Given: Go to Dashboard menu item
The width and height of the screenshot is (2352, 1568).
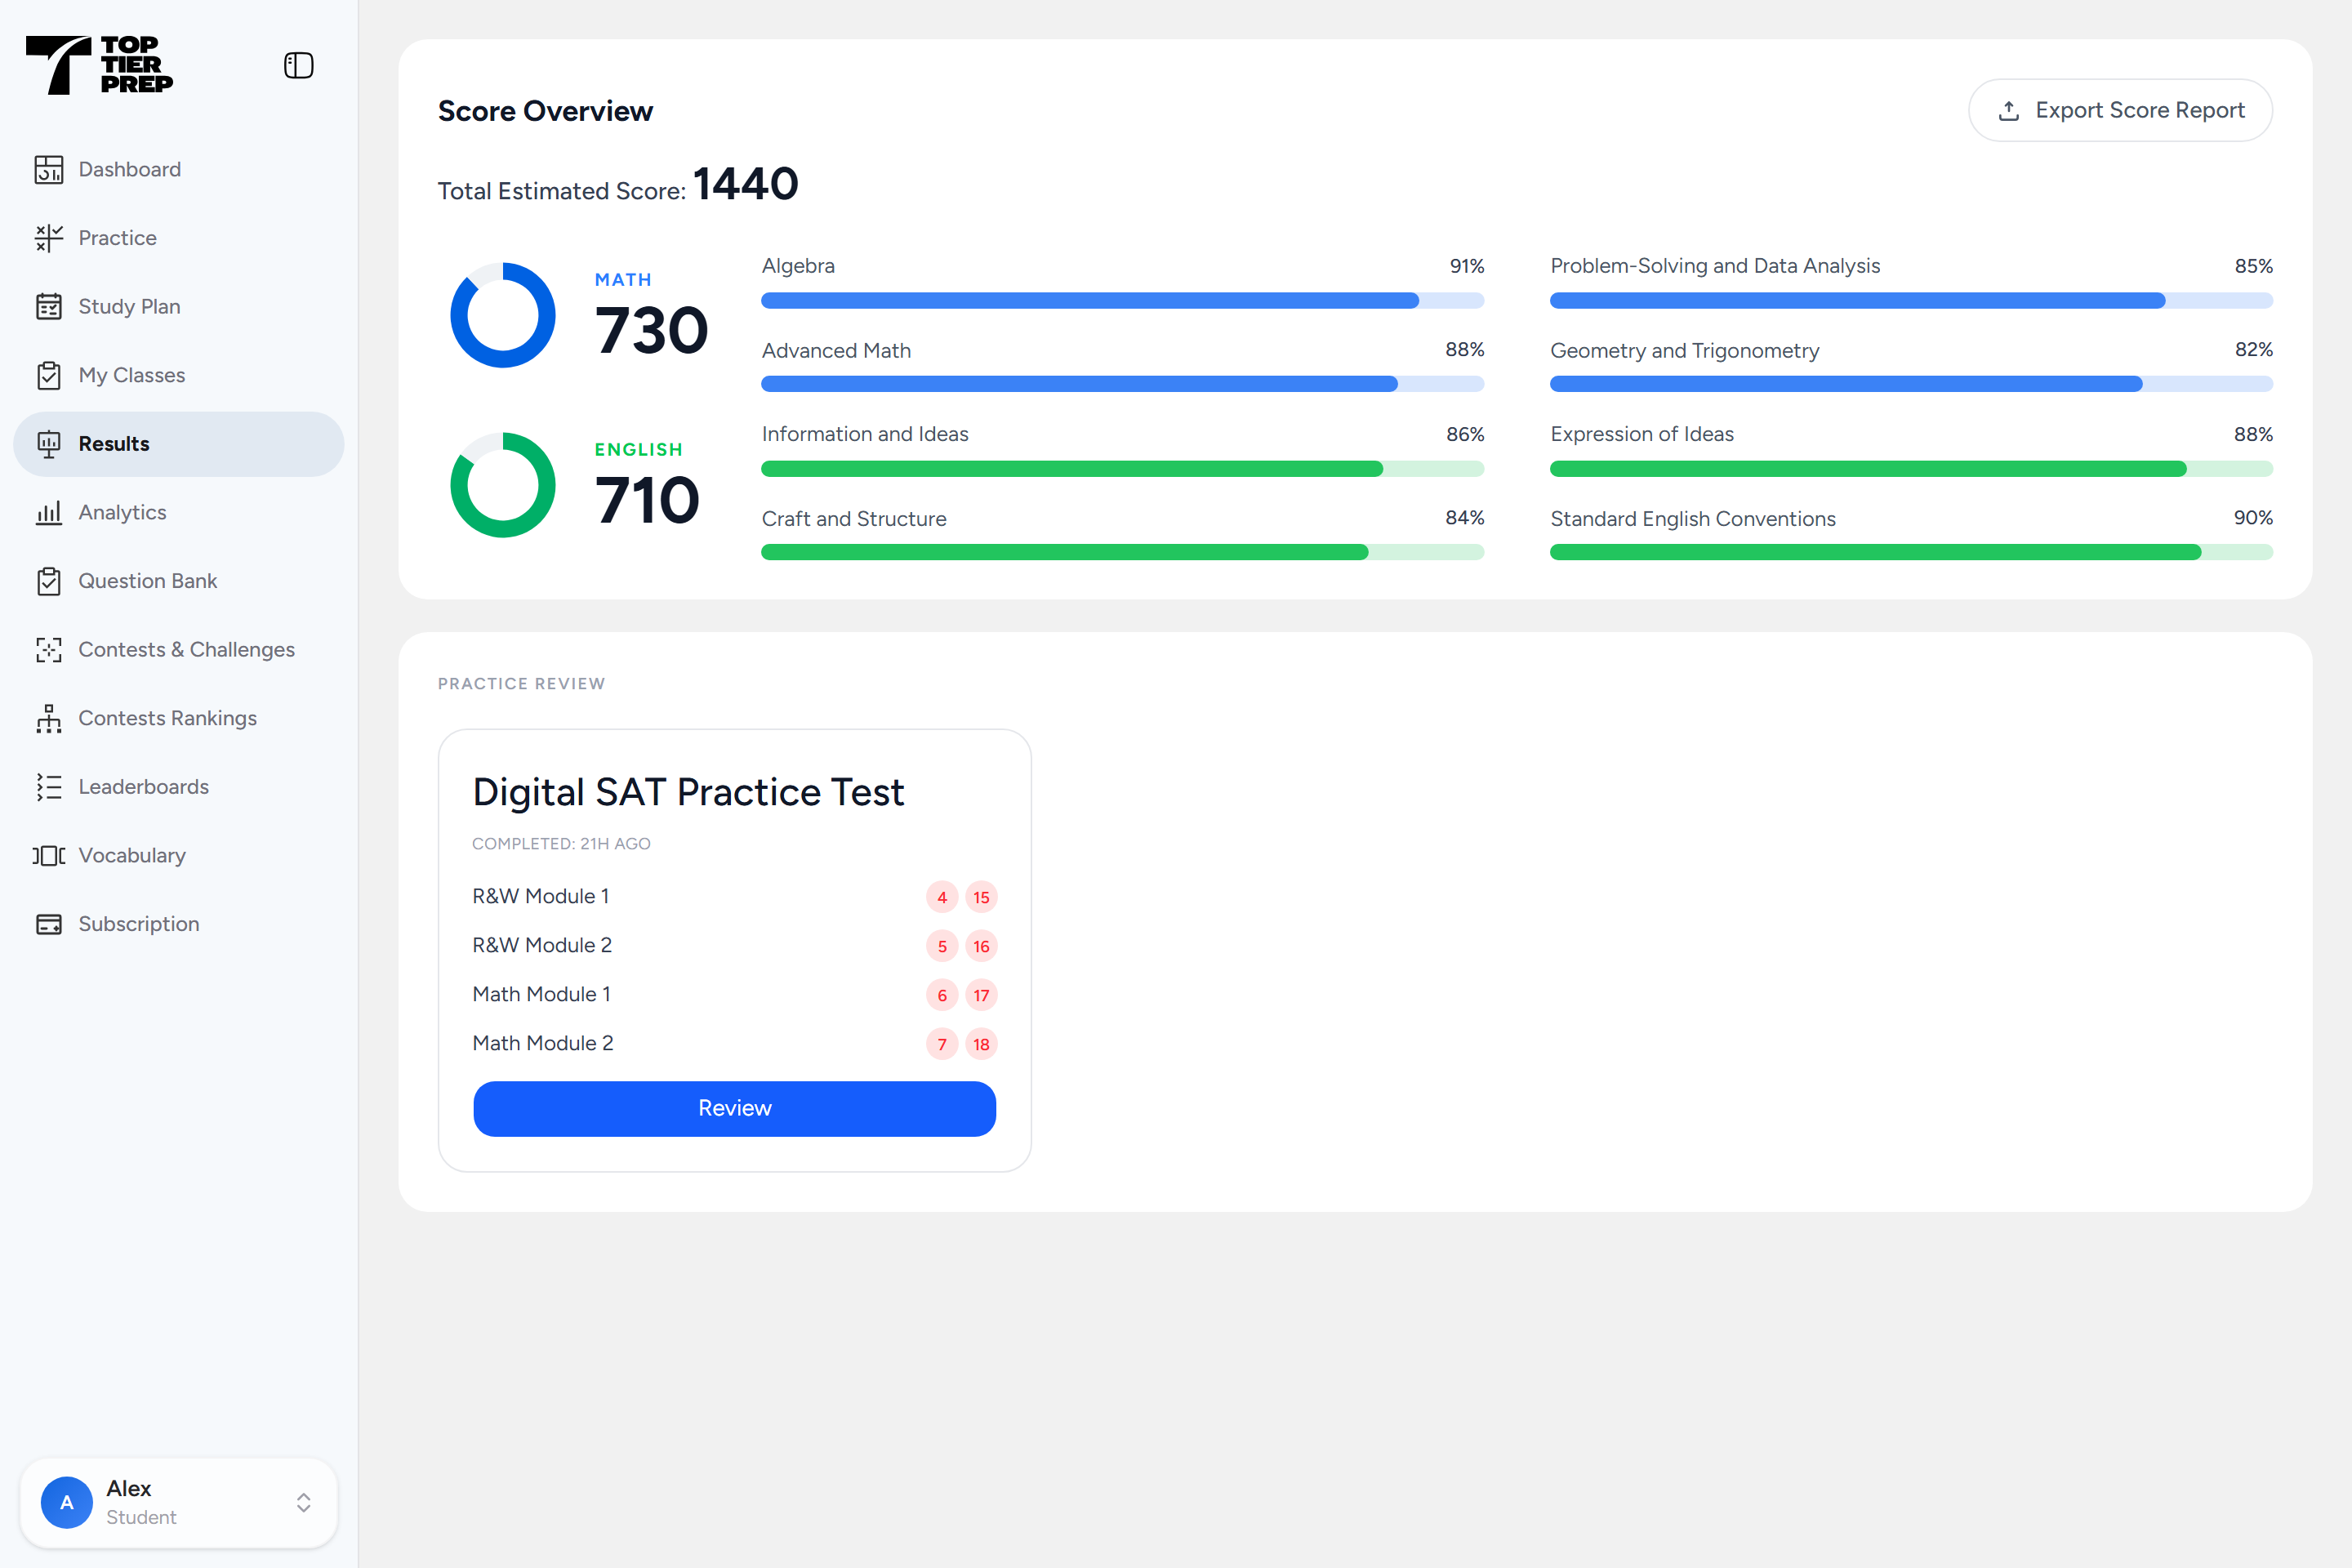Looking at the screenshot, I should pyautogui.click(x=178, y=169).
